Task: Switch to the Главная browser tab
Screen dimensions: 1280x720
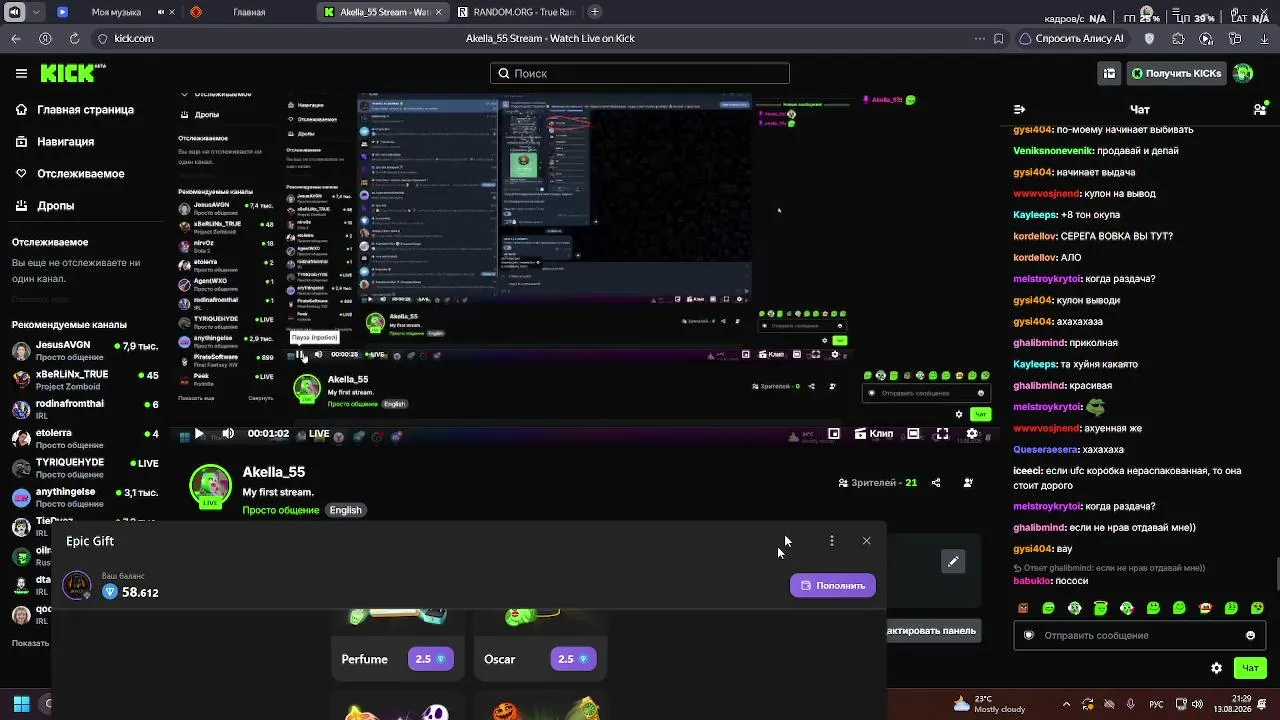Action: (249, 12)
